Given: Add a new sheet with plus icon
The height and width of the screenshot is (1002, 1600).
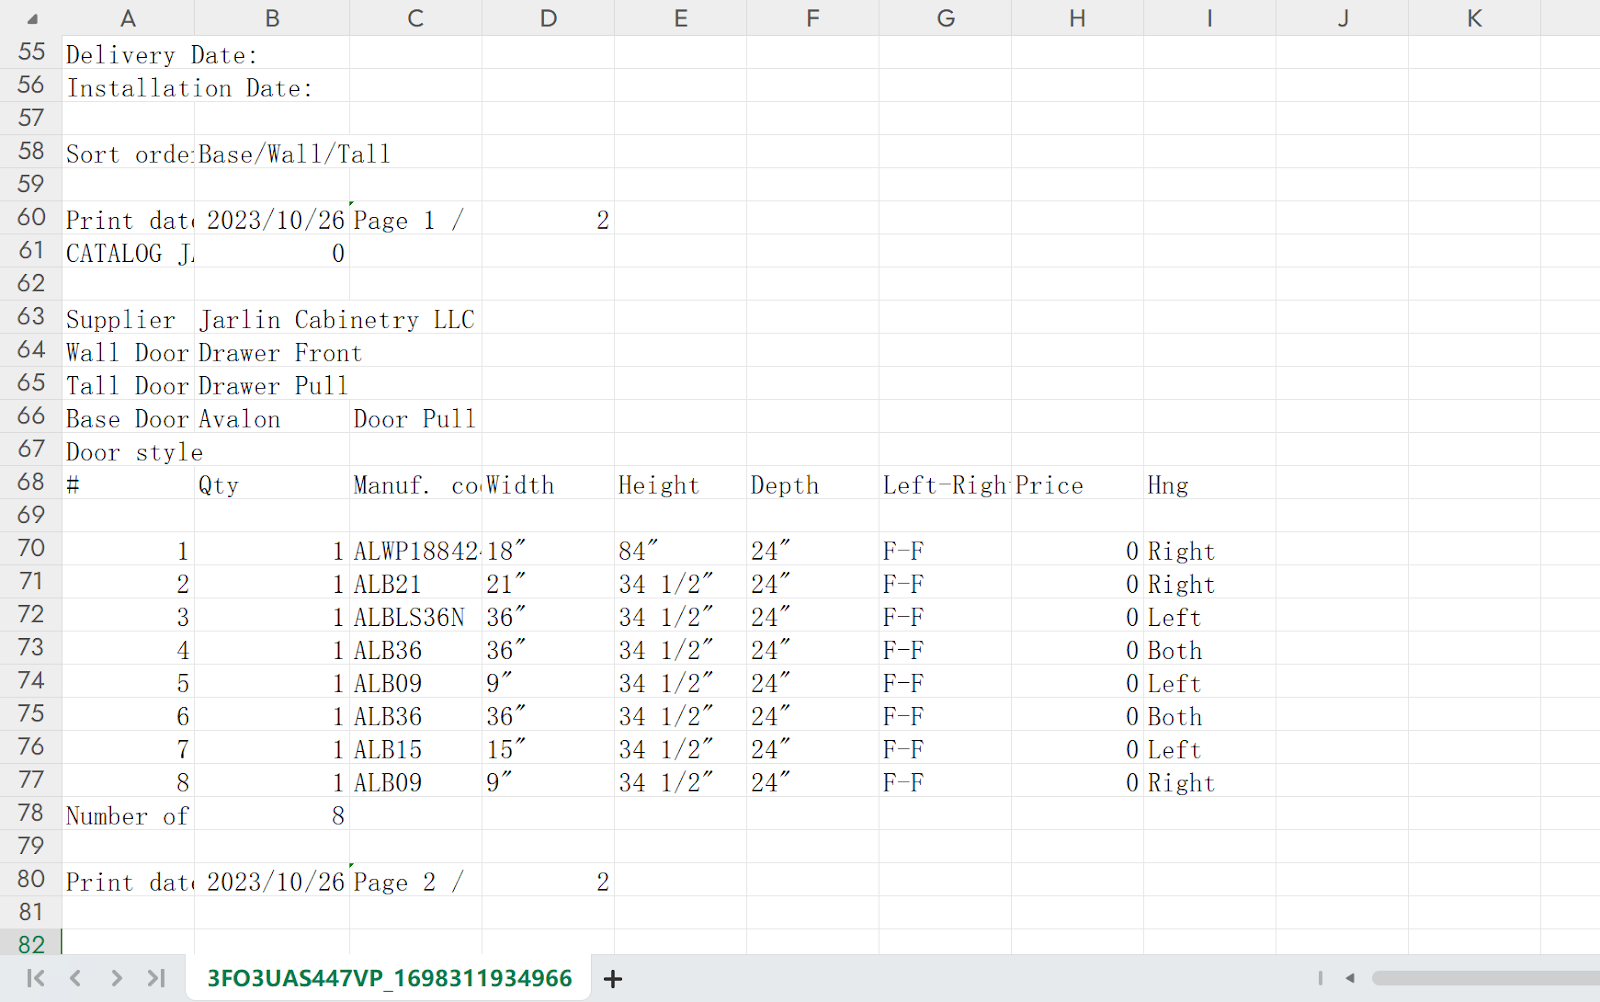Looking at the screenshot, I should coord(613,979).
